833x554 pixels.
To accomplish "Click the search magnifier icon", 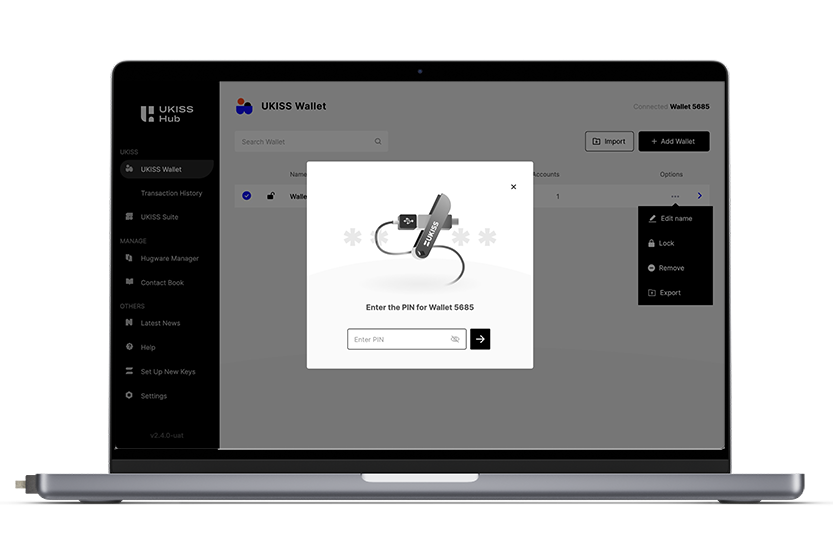I will point(378,141).
